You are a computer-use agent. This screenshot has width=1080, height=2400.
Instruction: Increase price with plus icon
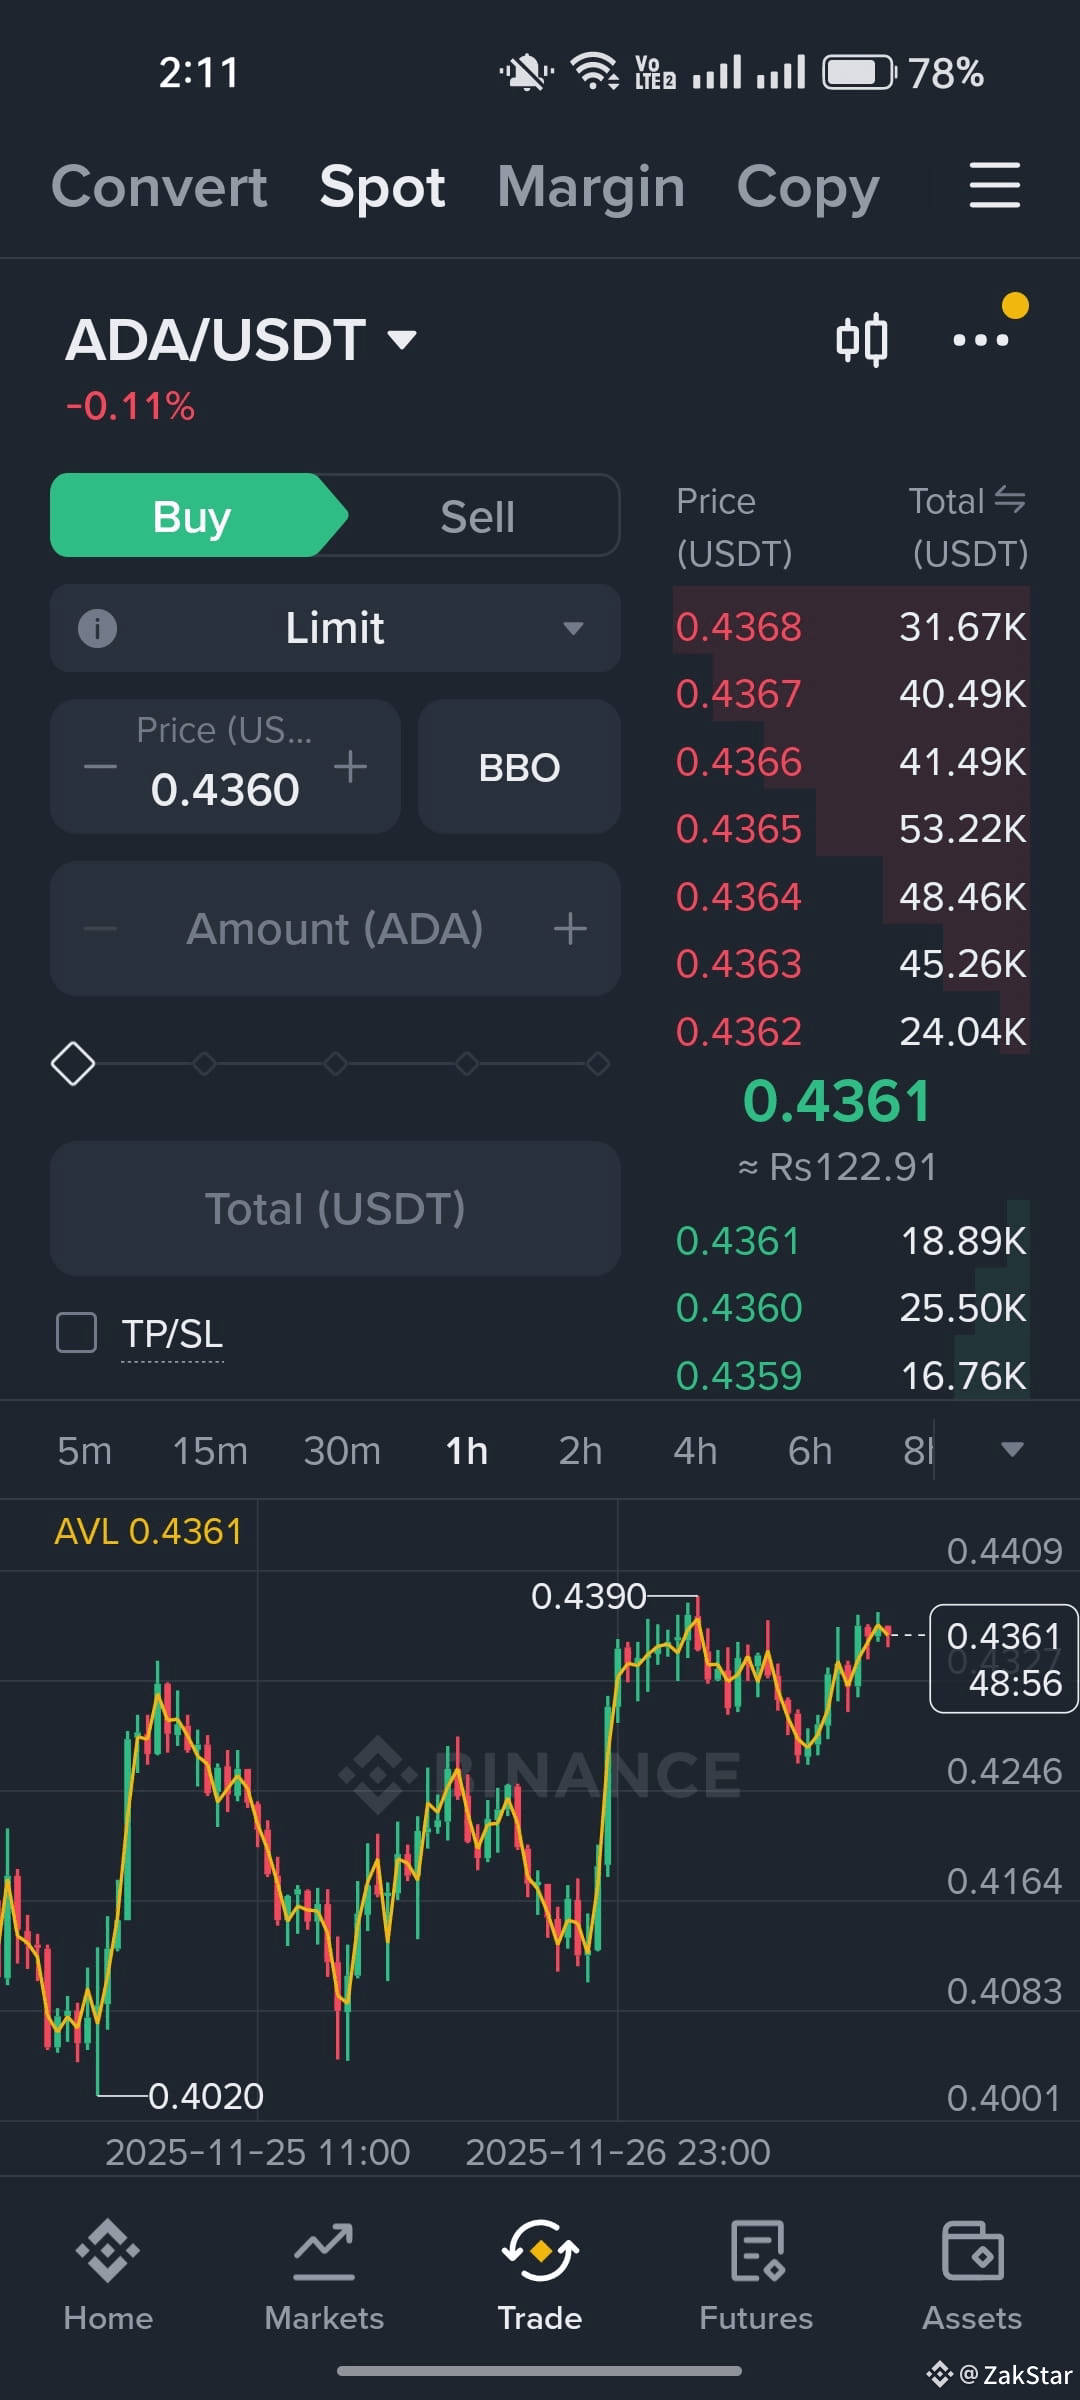pyautogui.click(x=350, y=768)
